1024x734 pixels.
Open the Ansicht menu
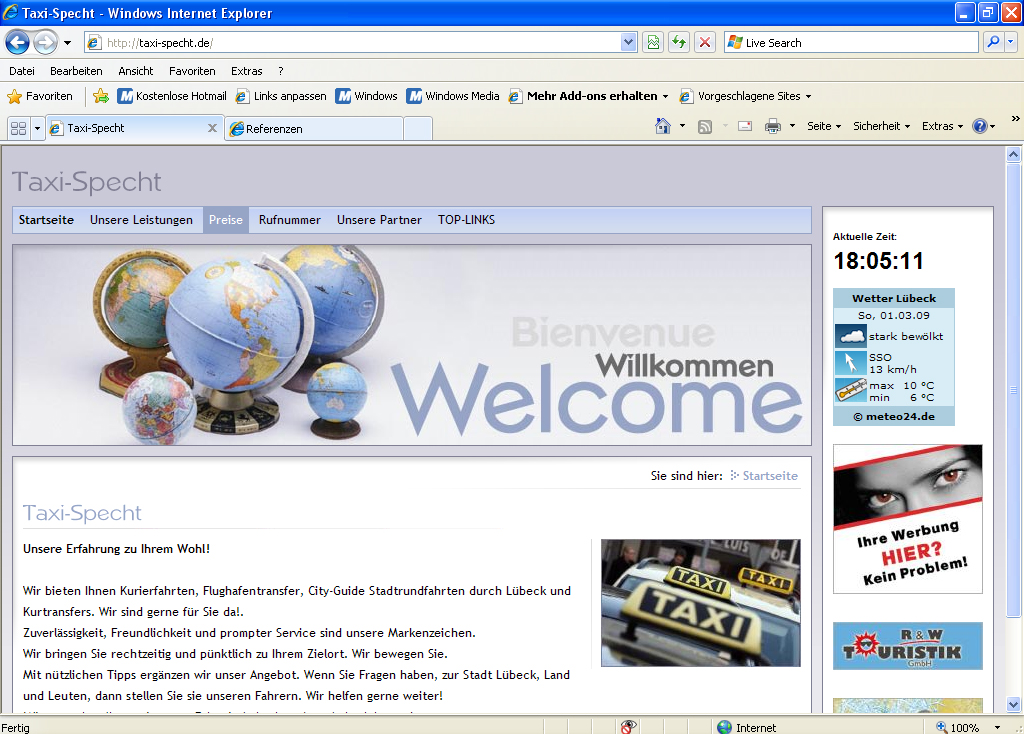coord(135,71)
